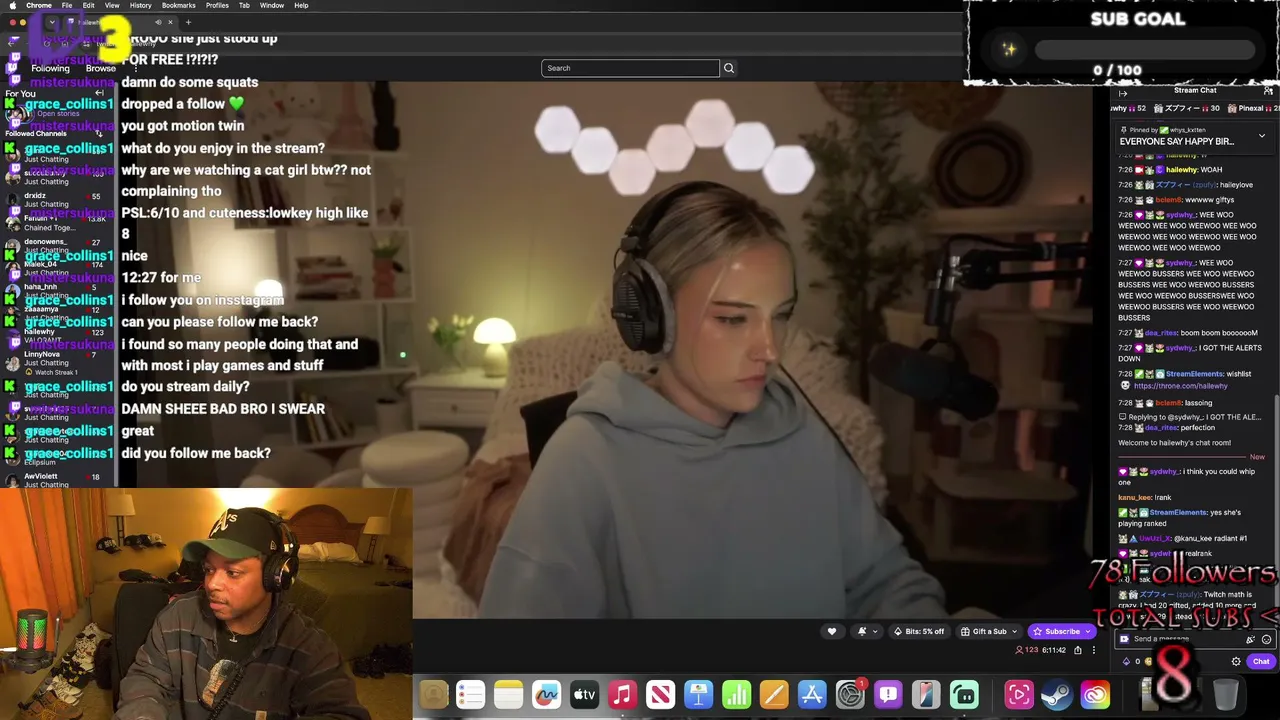This screenshot has width=1280, height=720.
Task: Open the History menu
Action: point(140,5)
